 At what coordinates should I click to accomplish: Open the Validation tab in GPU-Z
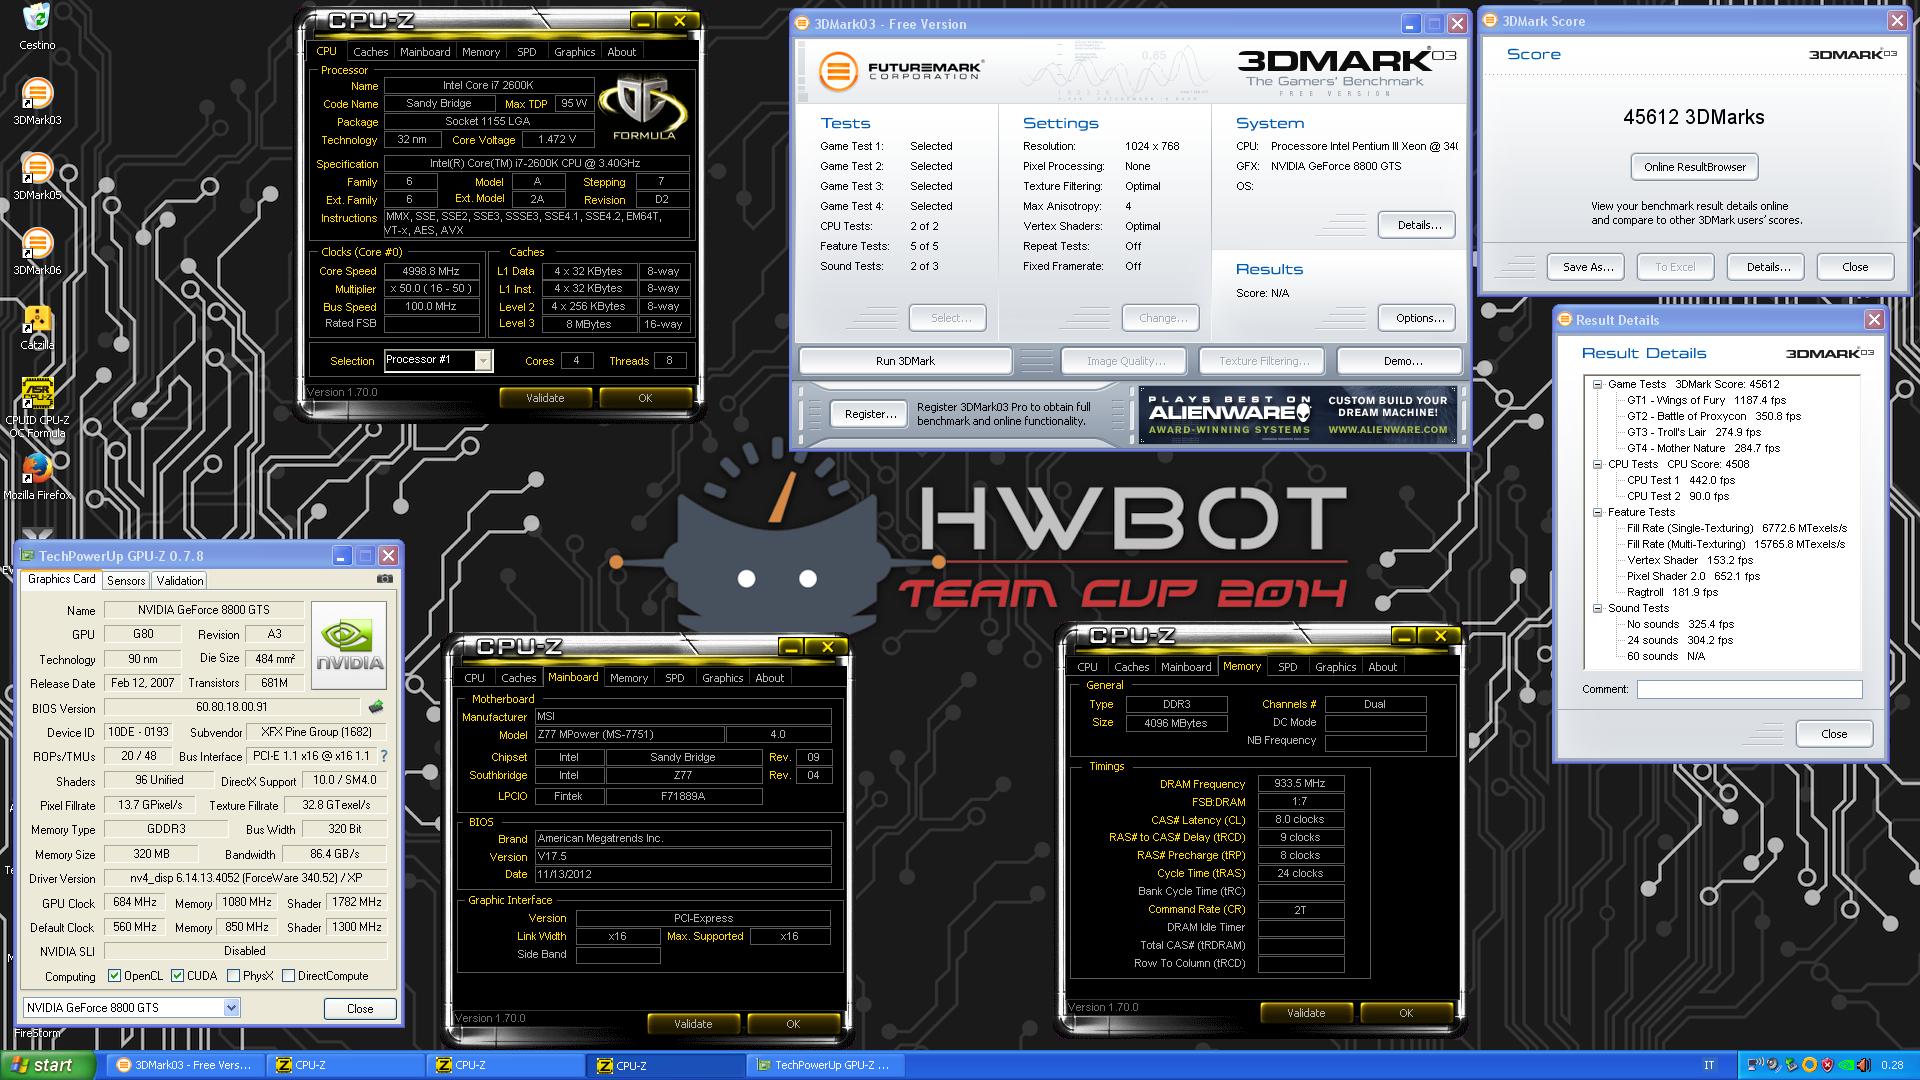pos(180,580)
